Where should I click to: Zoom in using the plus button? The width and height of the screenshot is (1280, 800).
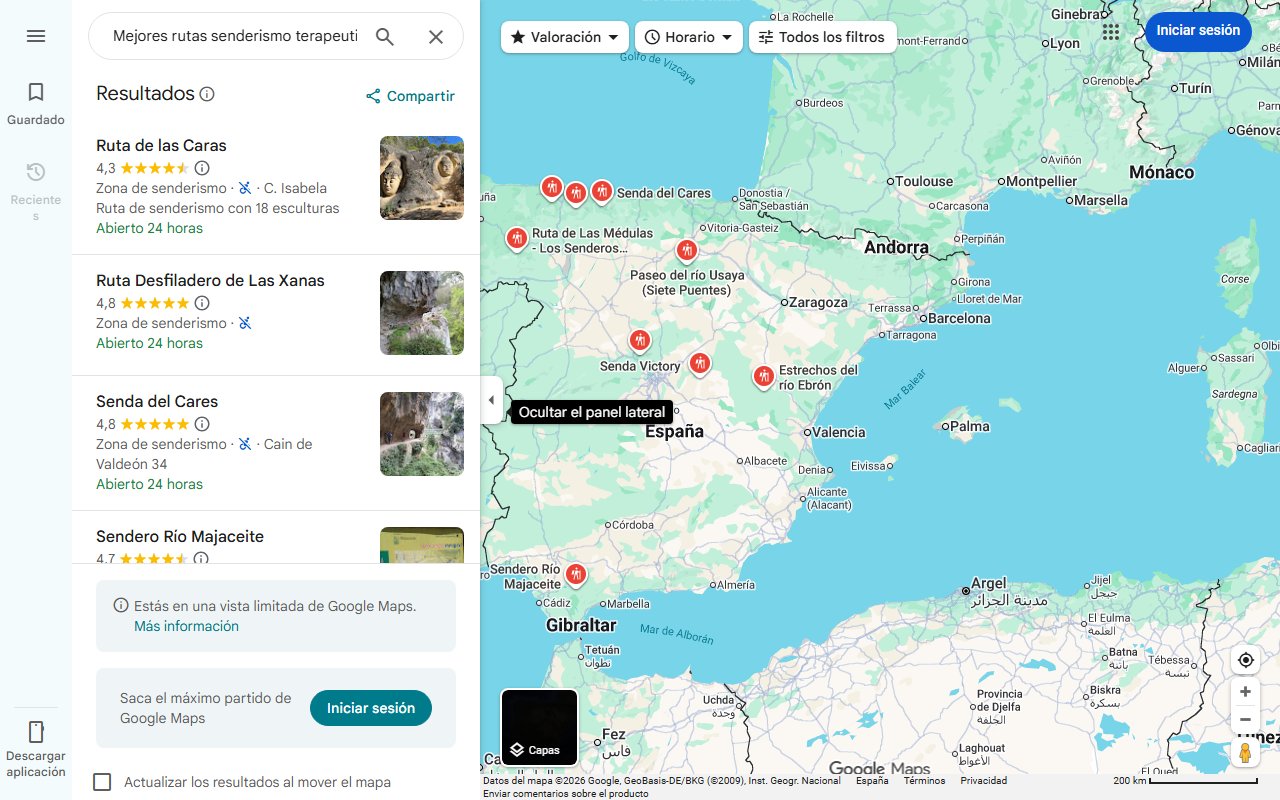click(x=1245, y=691)
